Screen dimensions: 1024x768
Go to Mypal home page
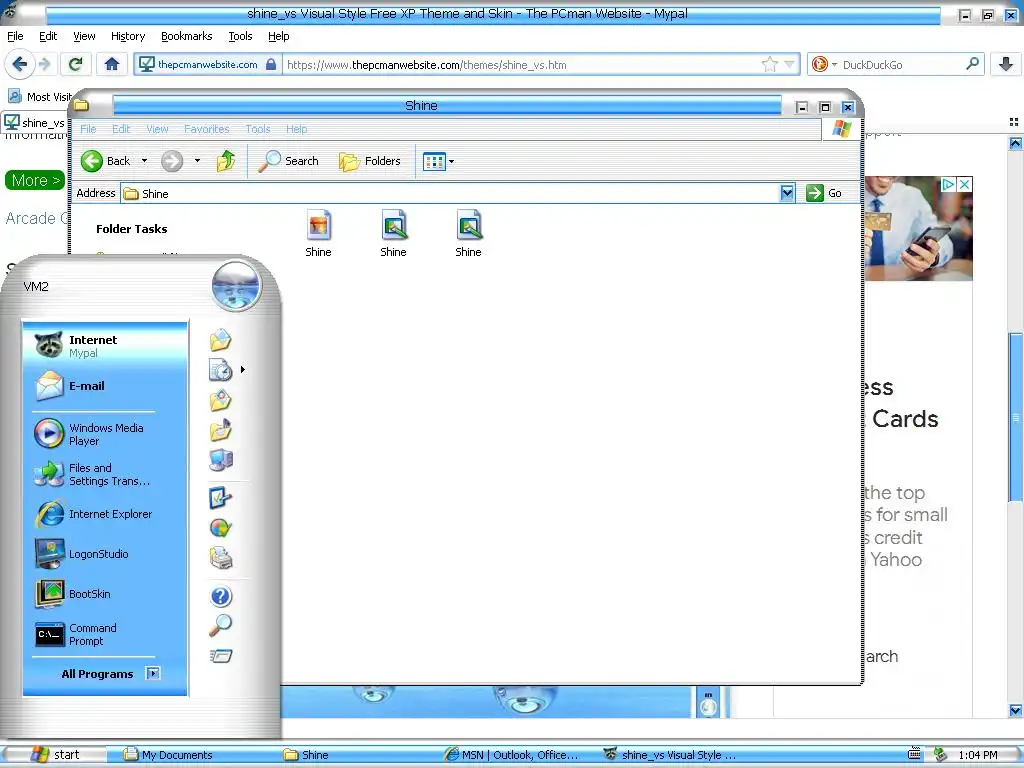click(x=112, y=64)
